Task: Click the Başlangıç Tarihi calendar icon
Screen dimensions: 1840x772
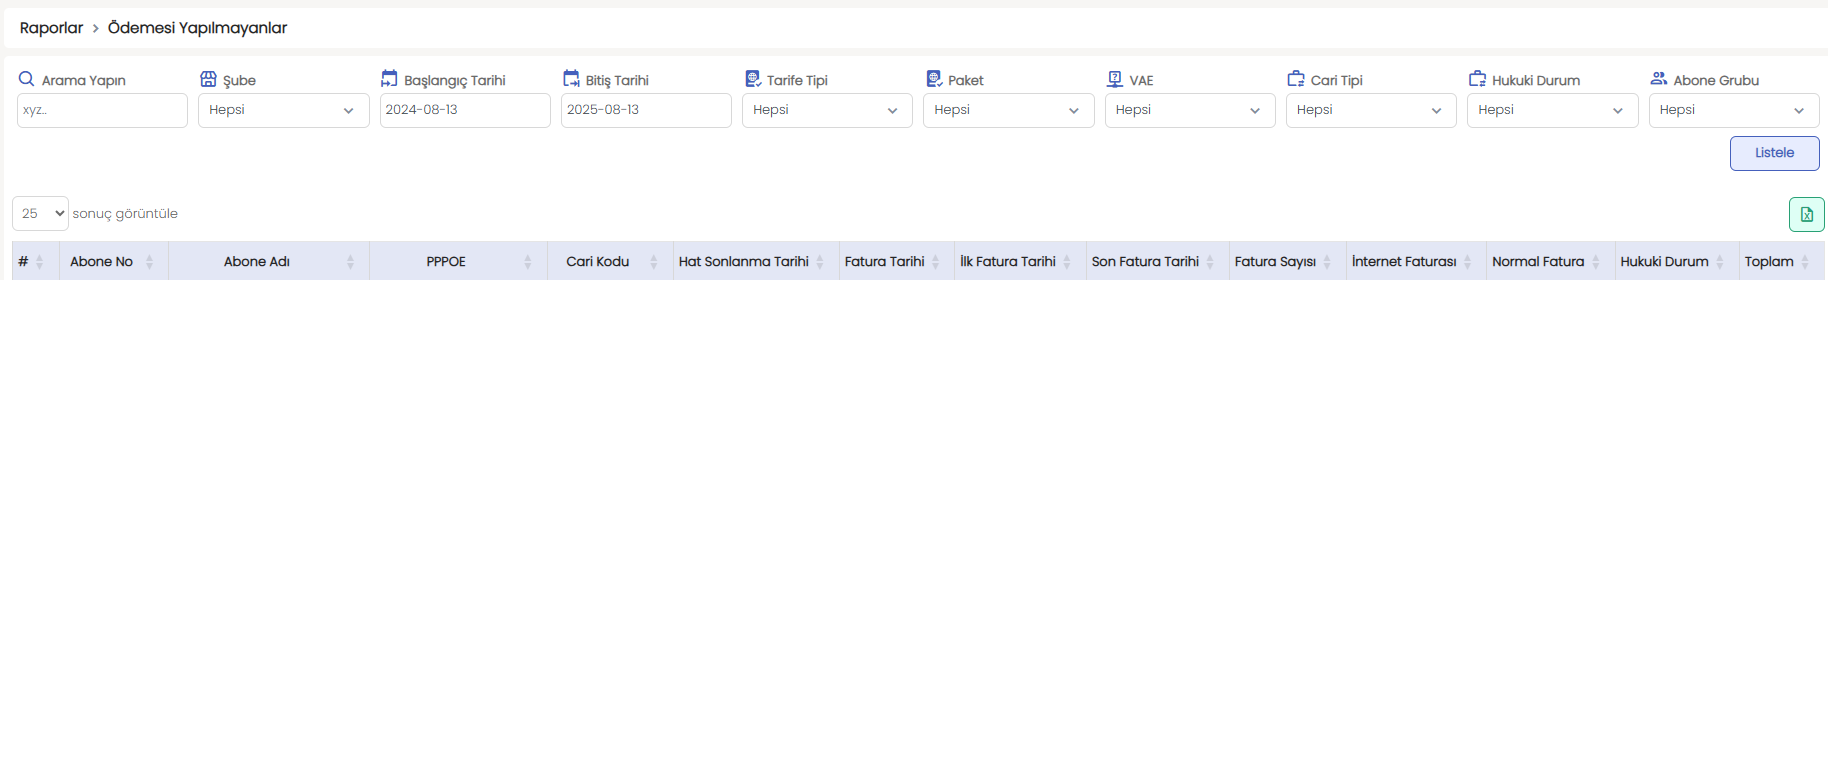Action: coord(389,79)
